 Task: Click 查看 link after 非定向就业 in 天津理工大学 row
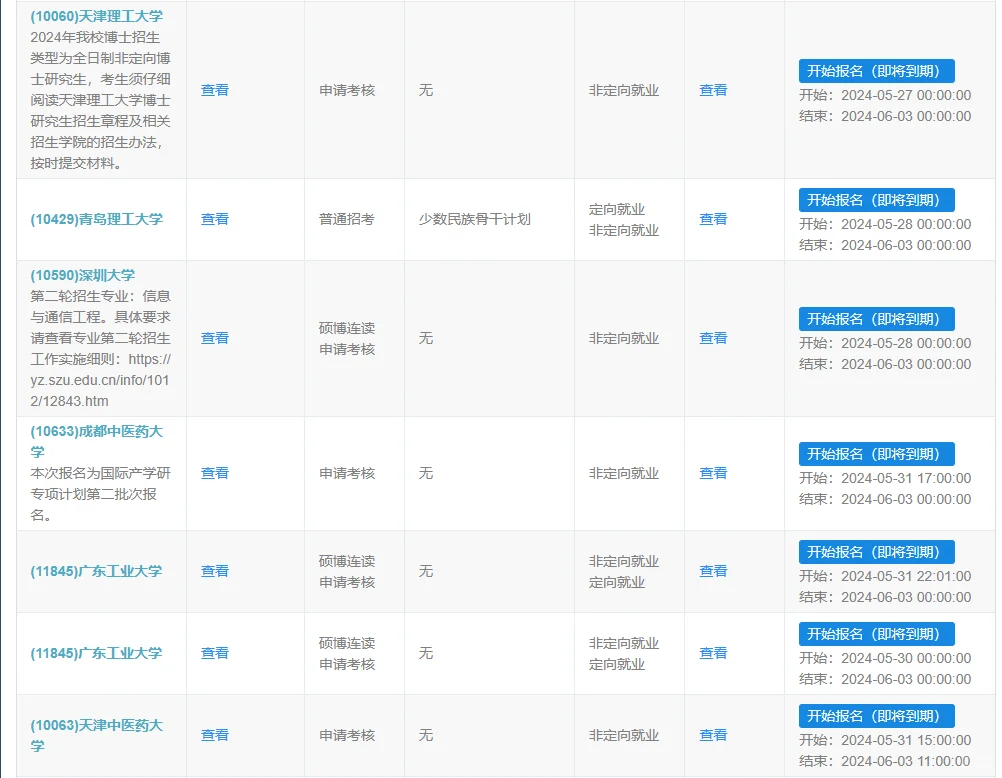point(713,90)
